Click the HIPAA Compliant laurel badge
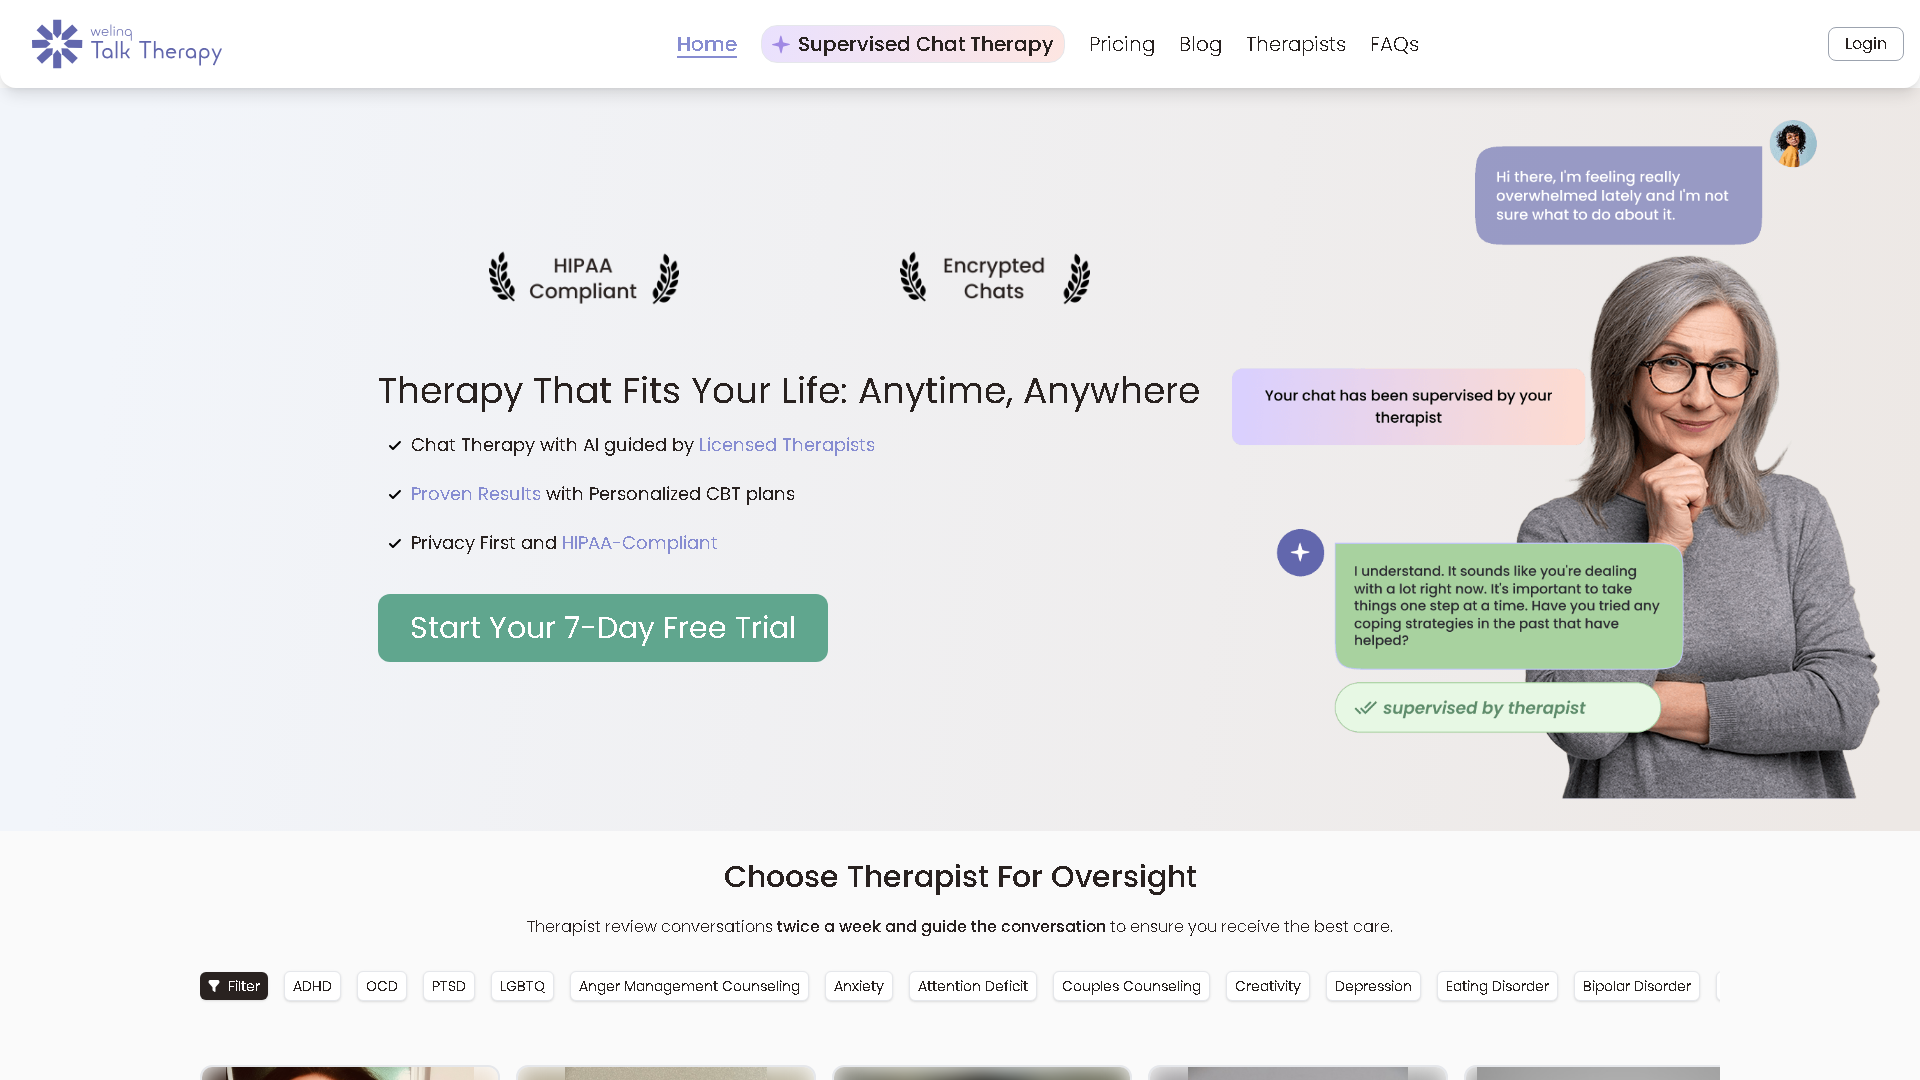This screenshot has width=1920, height=1080. (x=583, y=277)
